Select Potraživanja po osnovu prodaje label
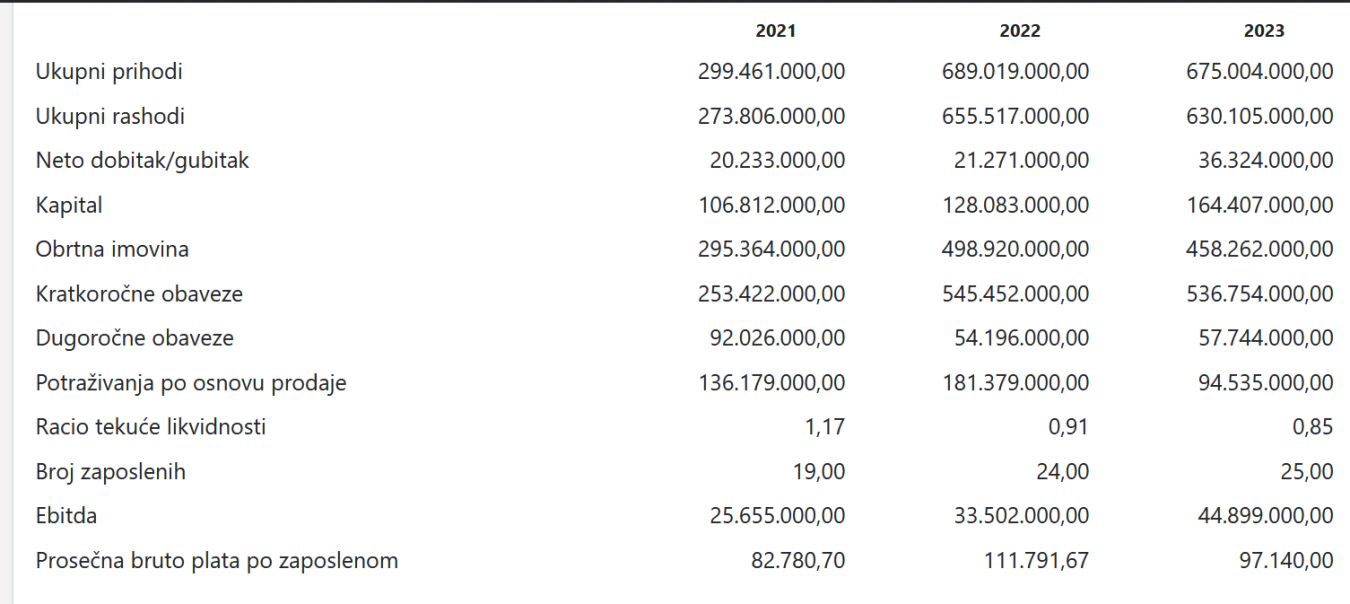This screenshot has height=604, width=1350. (x=191, y=383)
